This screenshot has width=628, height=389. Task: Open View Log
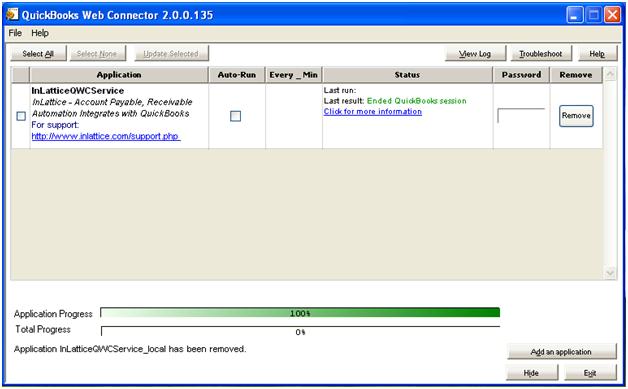click(x=475, y=54)
